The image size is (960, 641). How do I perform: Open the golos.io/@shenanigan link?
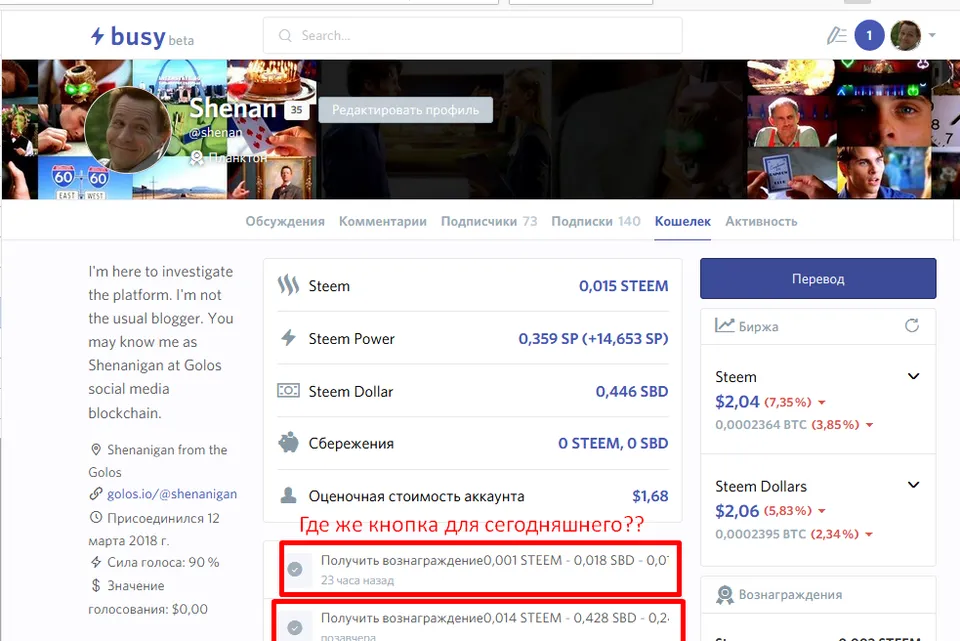[x=172, y=494]
